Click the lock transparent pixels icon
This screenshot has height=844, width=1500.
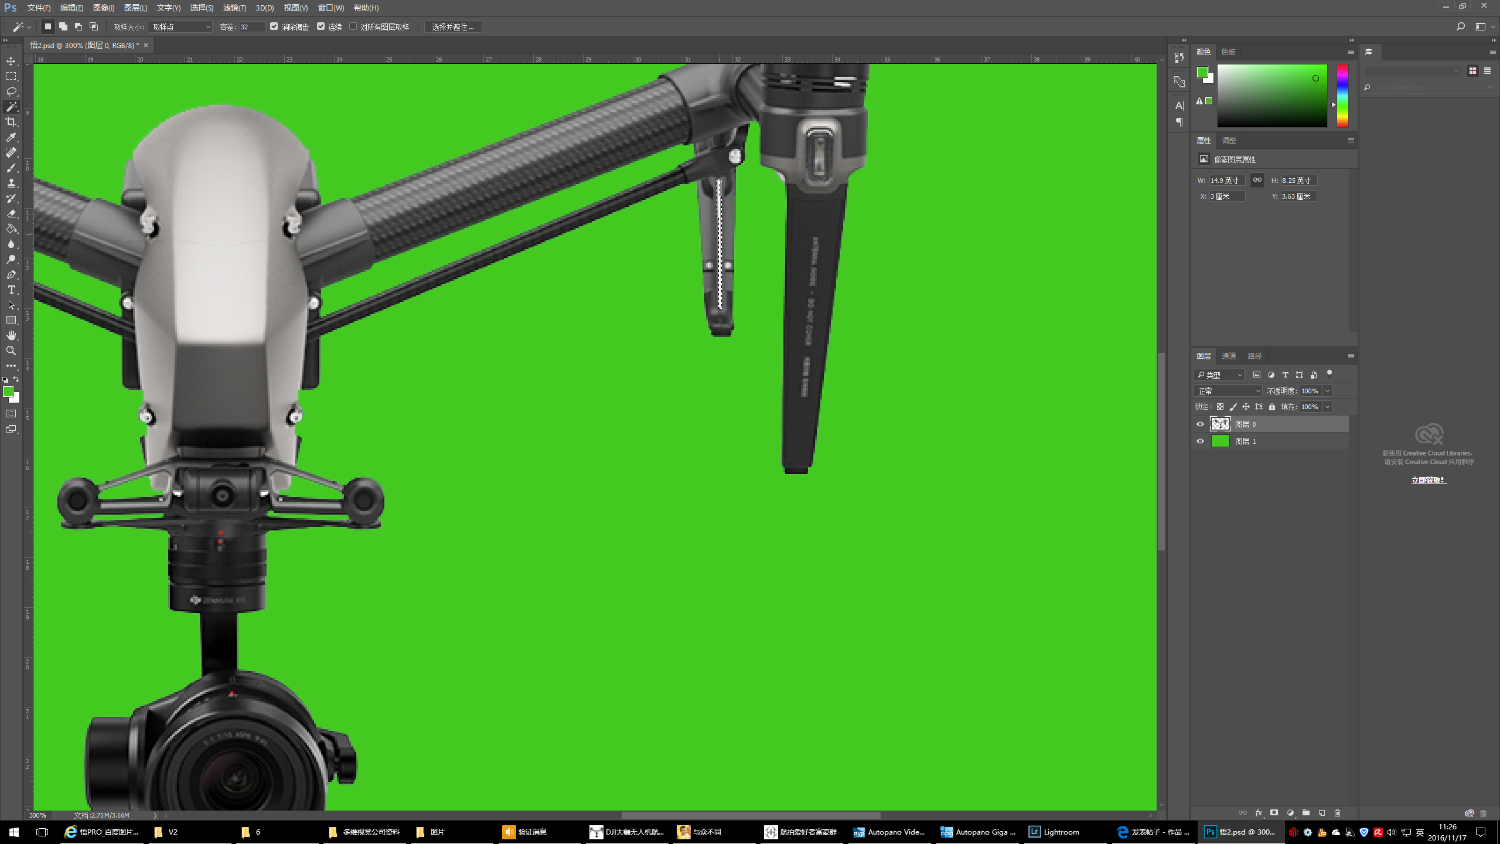(x=1220, y=407)
